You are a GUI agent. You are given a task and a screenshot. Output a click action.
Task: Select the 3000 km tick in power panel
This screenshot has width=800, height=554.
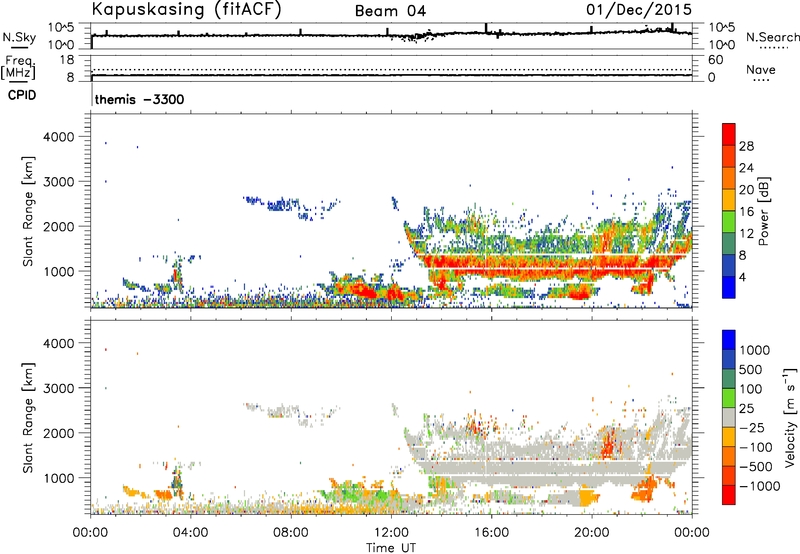(x=59, y=182)
